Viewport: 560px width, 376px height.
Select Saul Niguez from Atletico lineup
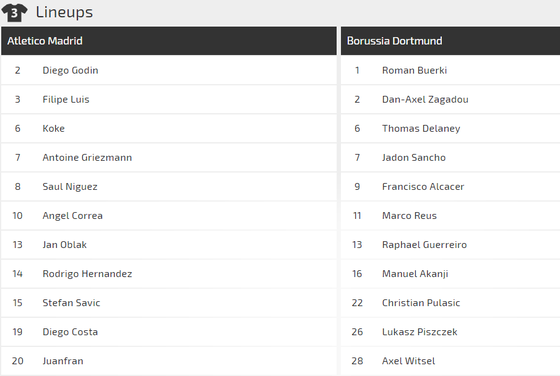tap(70, 187)
